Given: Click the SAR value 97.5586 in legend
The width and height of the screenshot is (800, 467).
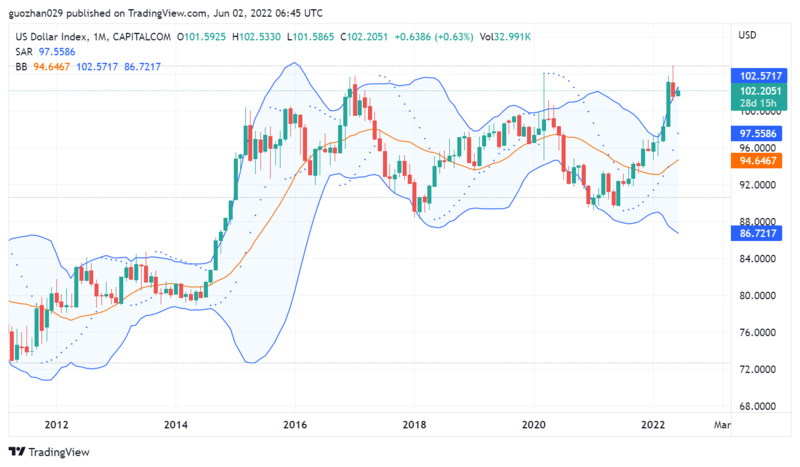Looking at the screenshot, I should [57, 52].
